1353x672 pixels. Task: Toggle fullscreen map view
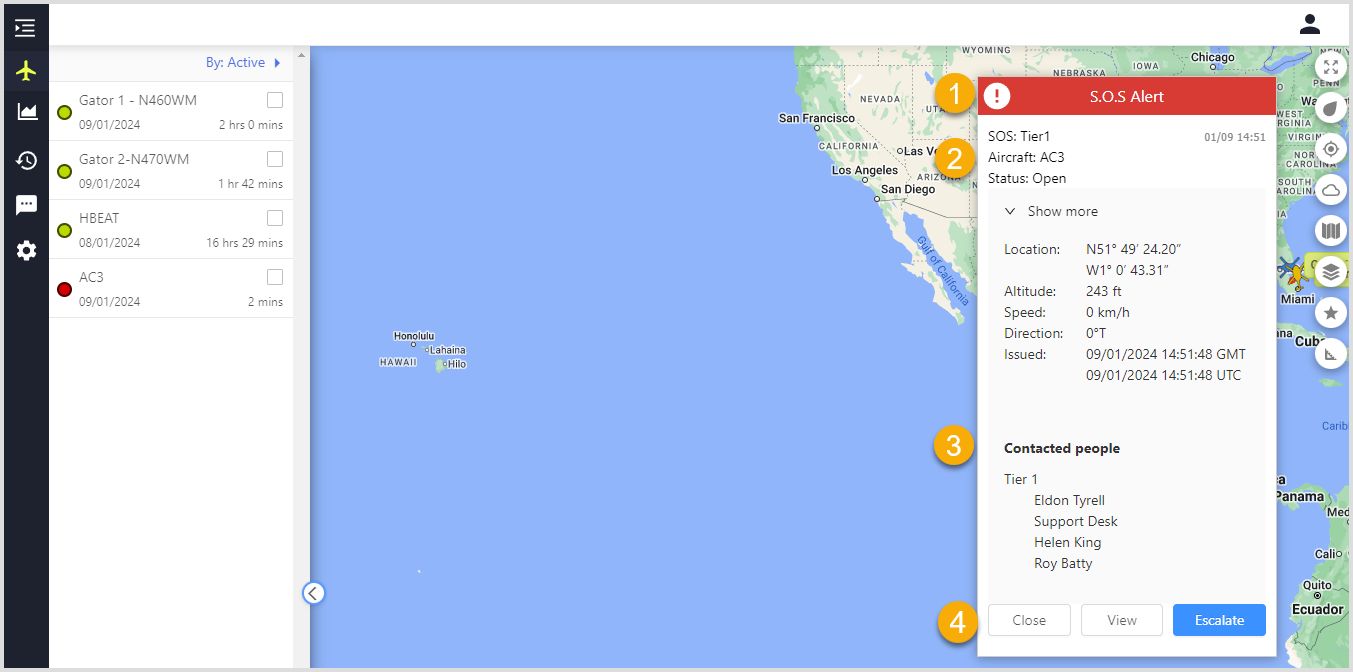(1331, 67)
